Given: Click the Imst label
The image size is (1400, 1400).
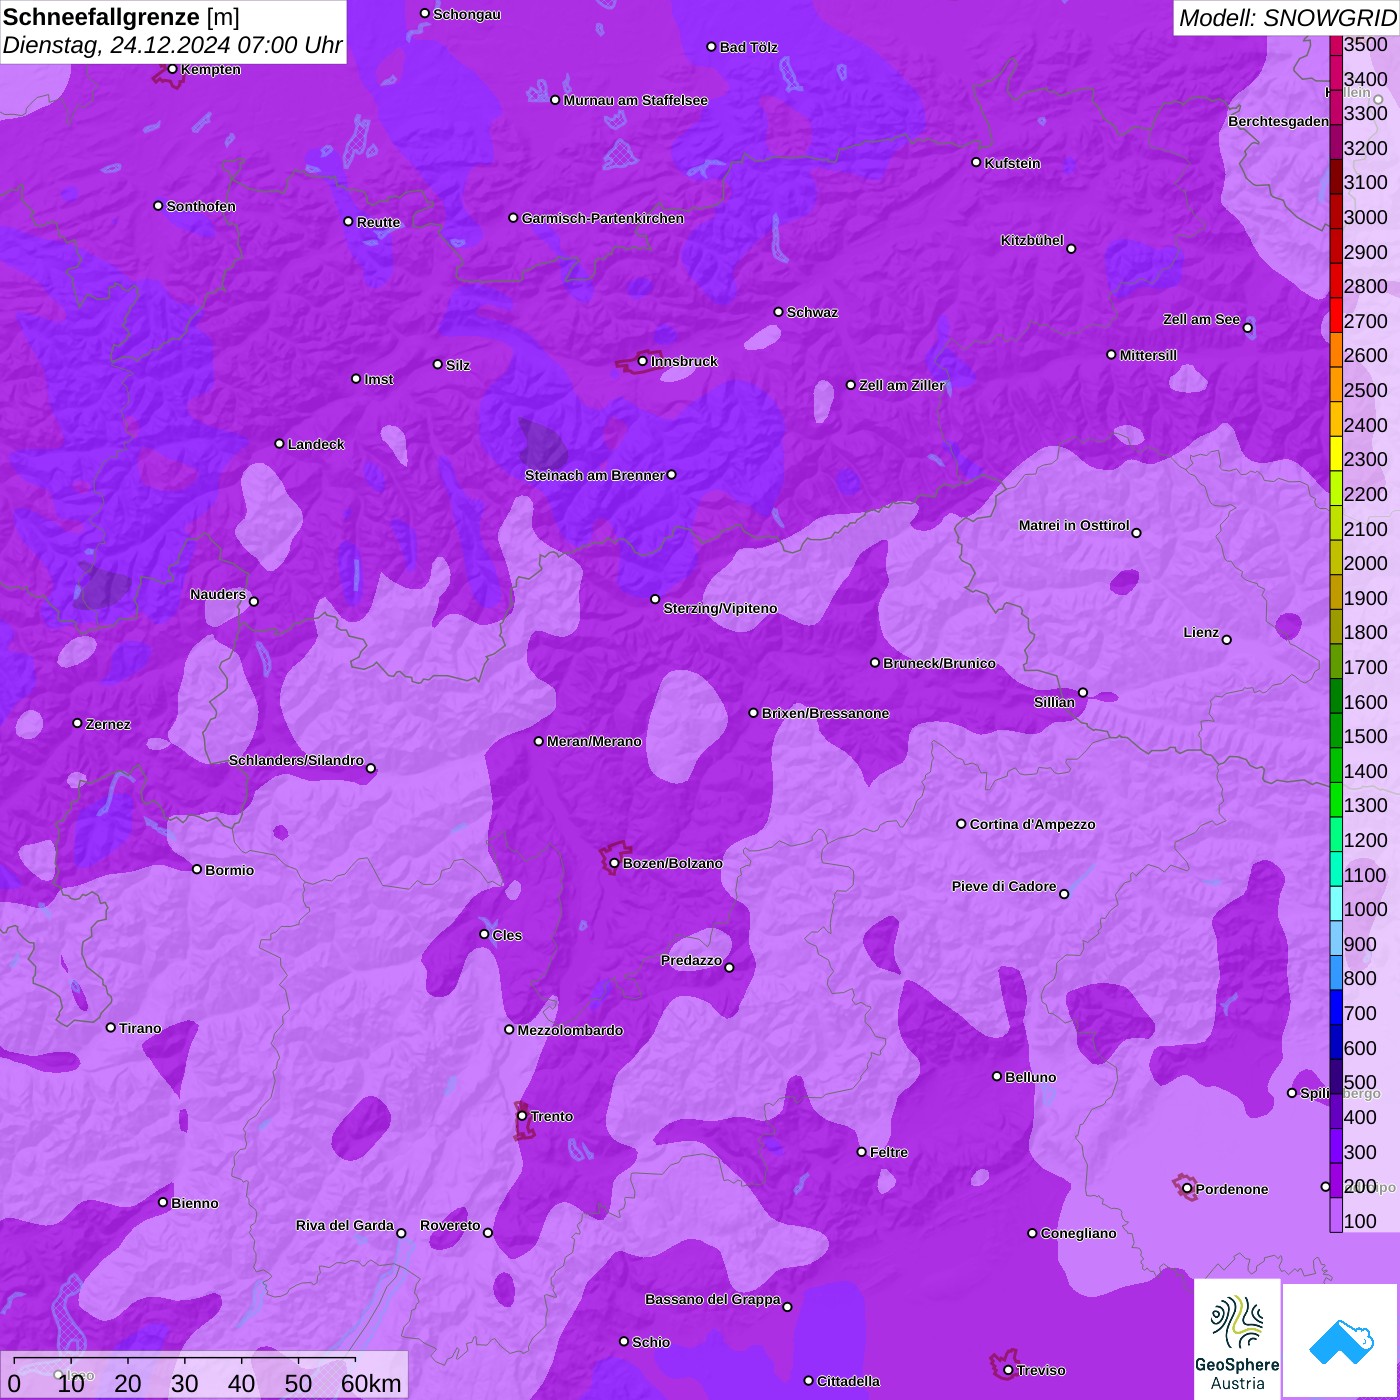Looking at the screenshot, I should [379, 379].
